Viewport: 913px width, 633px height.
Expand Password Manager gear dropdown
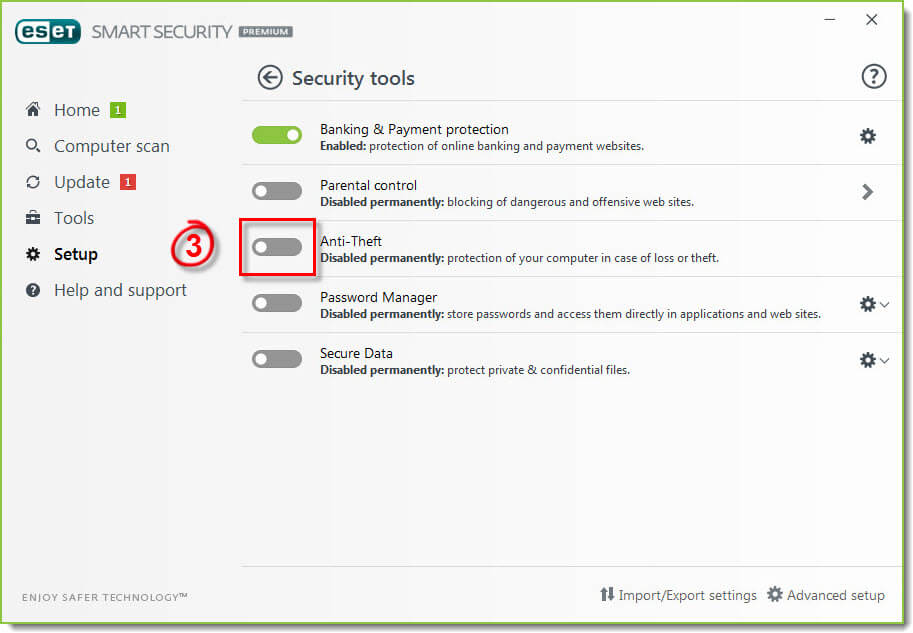[x=874, y=304]
